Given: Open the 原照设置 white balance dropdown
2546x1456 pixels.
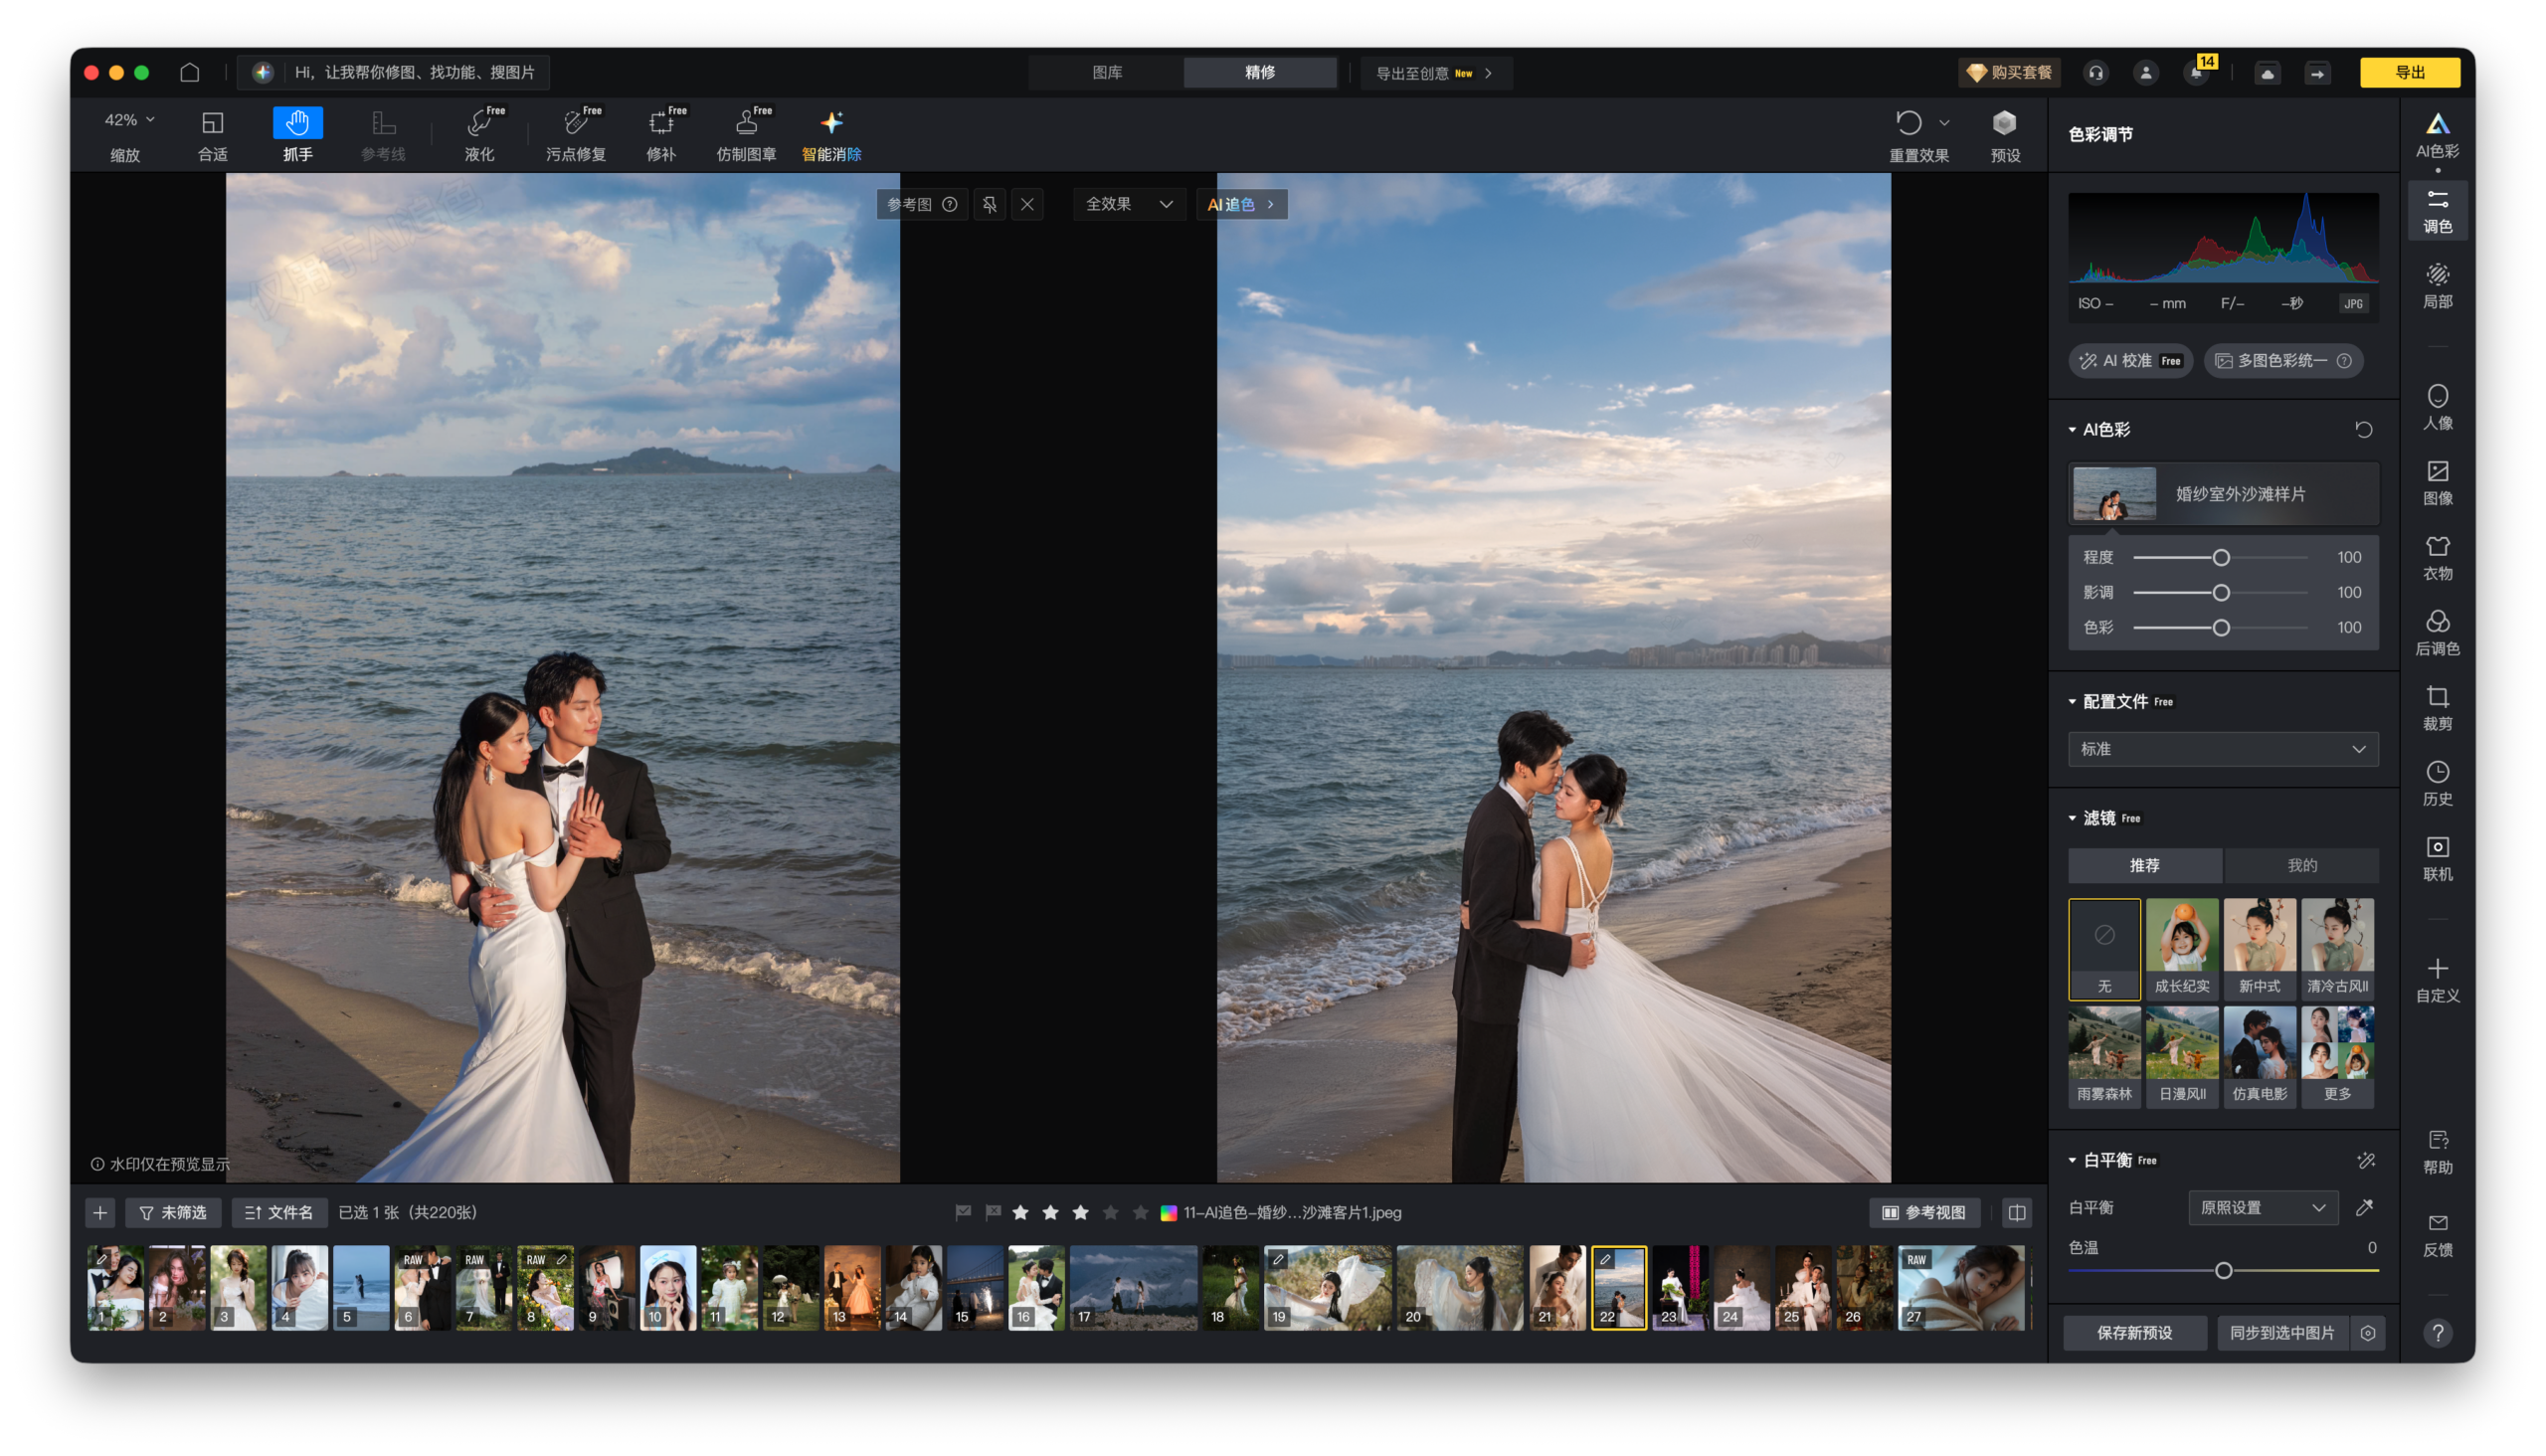Looking at the screenshot, I should (x=2262, y=1208).
